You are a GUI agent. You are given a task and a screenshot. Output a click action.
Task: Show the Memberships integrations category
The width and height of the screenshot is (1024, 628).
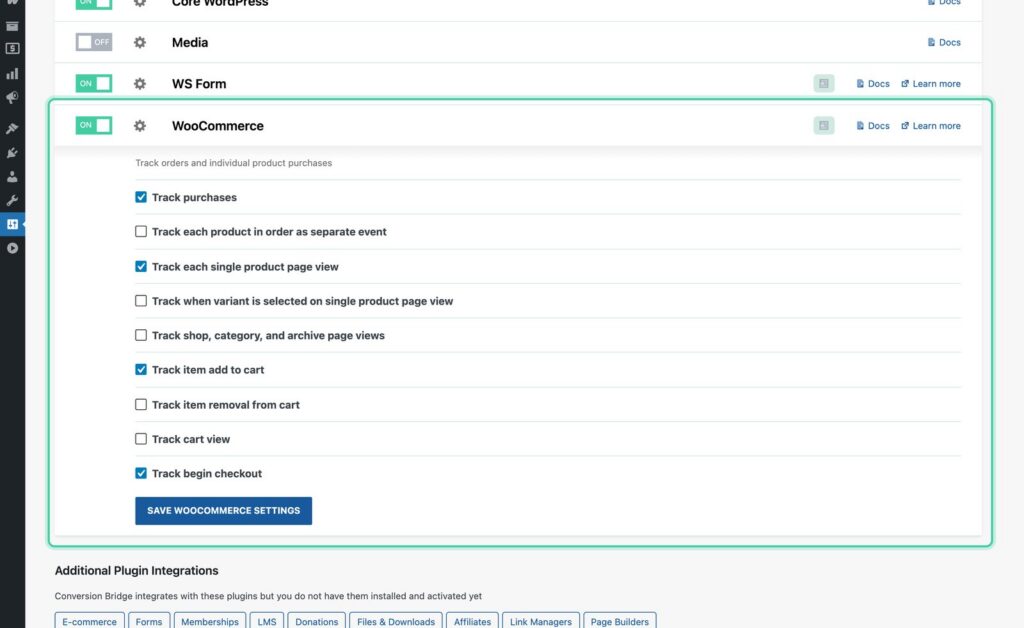[x=210, y=621]
